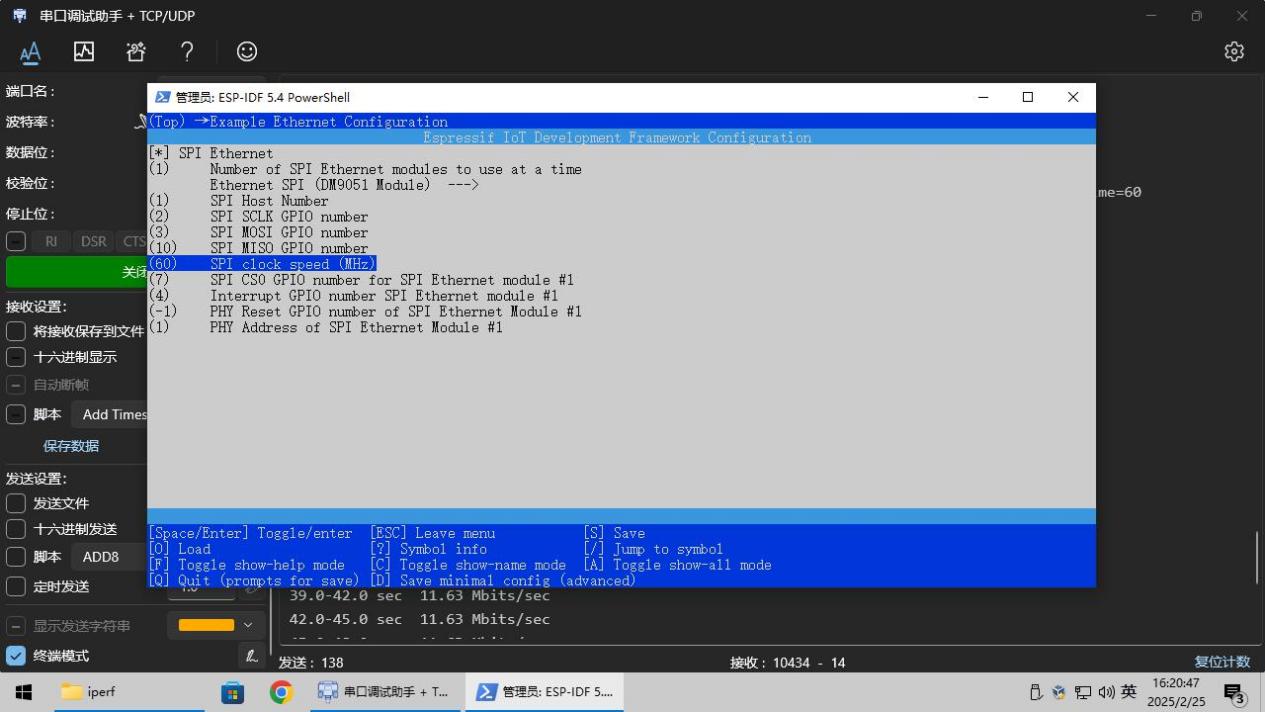
Task: Open the tools icon beside the chart icon
Action: (136, 51)
